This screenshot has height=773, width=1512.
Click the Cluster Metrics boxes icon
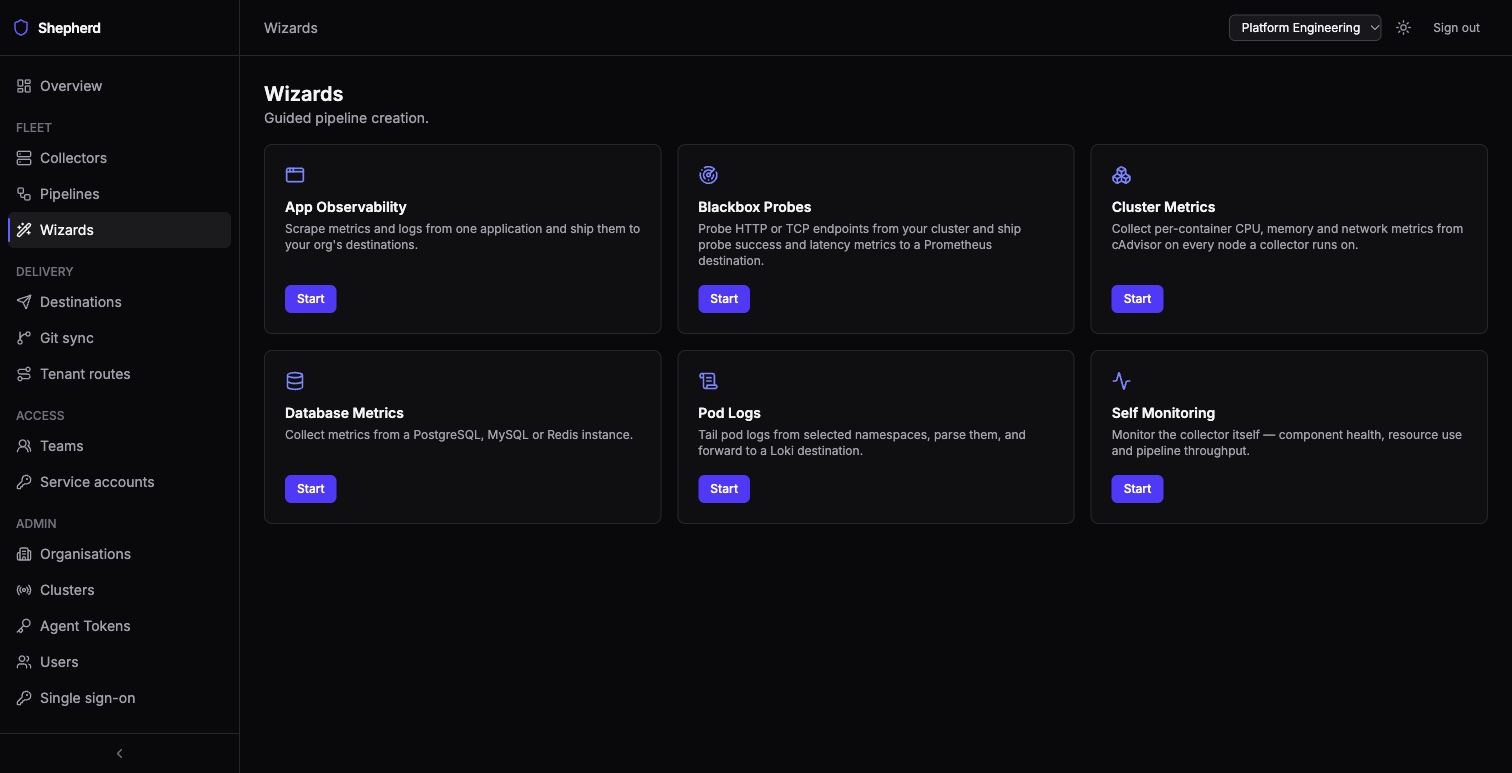click(x=1121, y=175)
